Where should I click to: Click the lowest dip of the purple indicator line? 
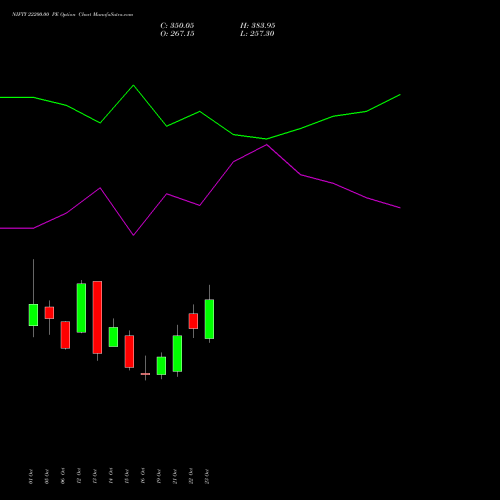point(133,235)
